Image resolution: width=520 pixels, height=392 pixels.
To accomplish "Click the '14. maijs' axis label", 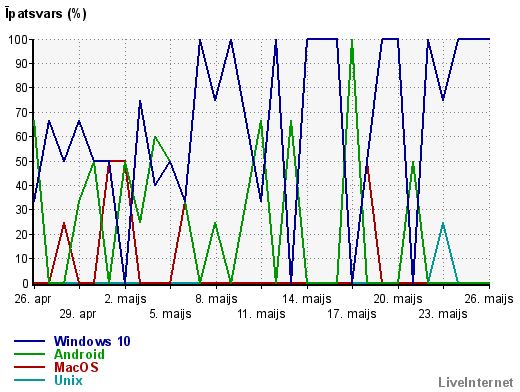I will pyautogui.click(x=307, y=299).
